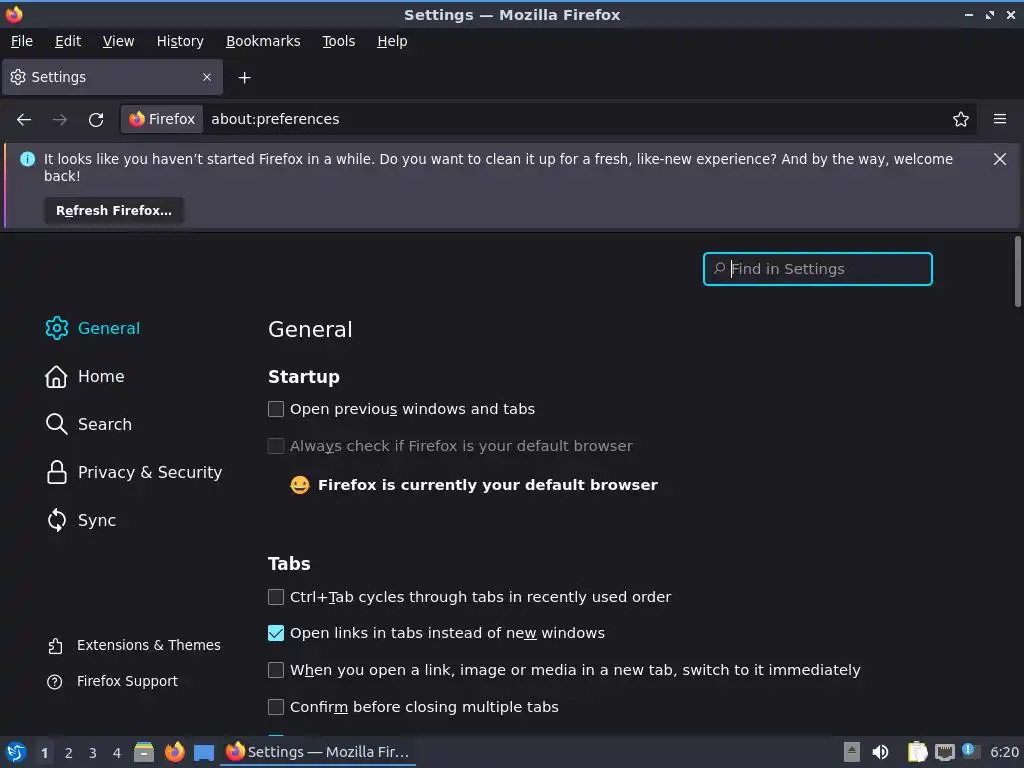Bookmark this page with star icon

(961, 119)
